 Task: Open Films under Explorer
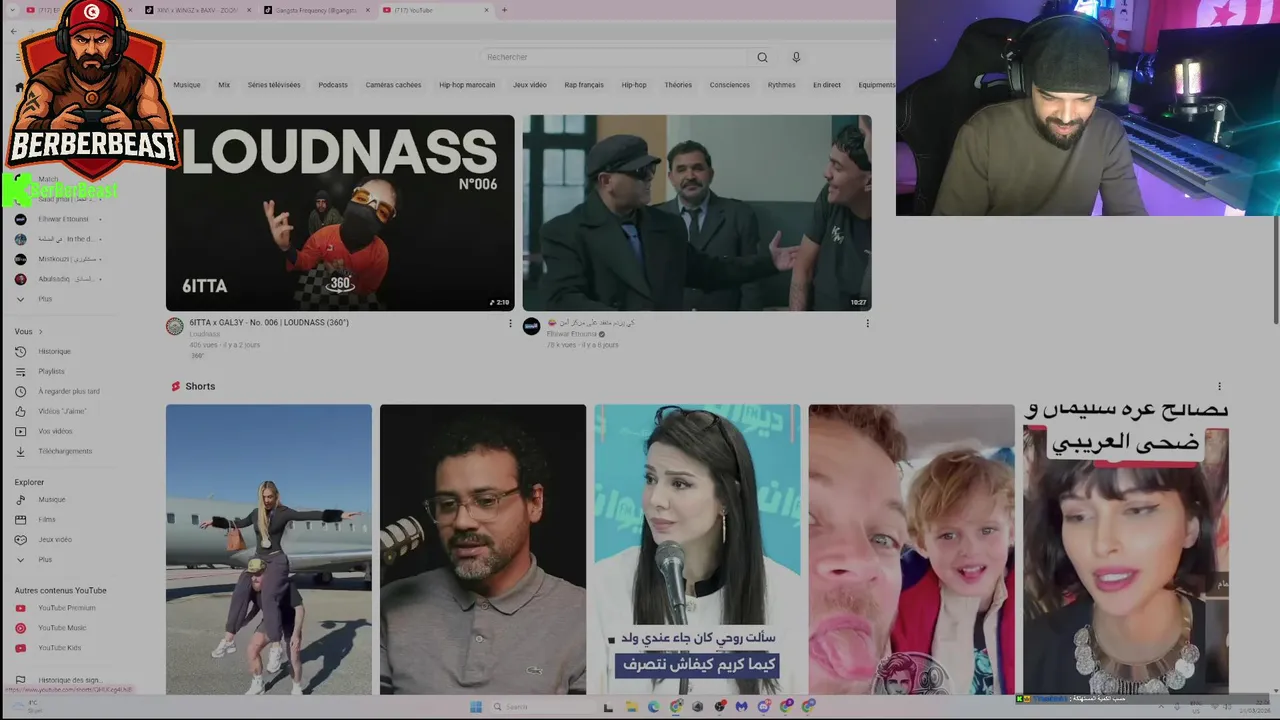pyautogui.click(x=47, y=519)
